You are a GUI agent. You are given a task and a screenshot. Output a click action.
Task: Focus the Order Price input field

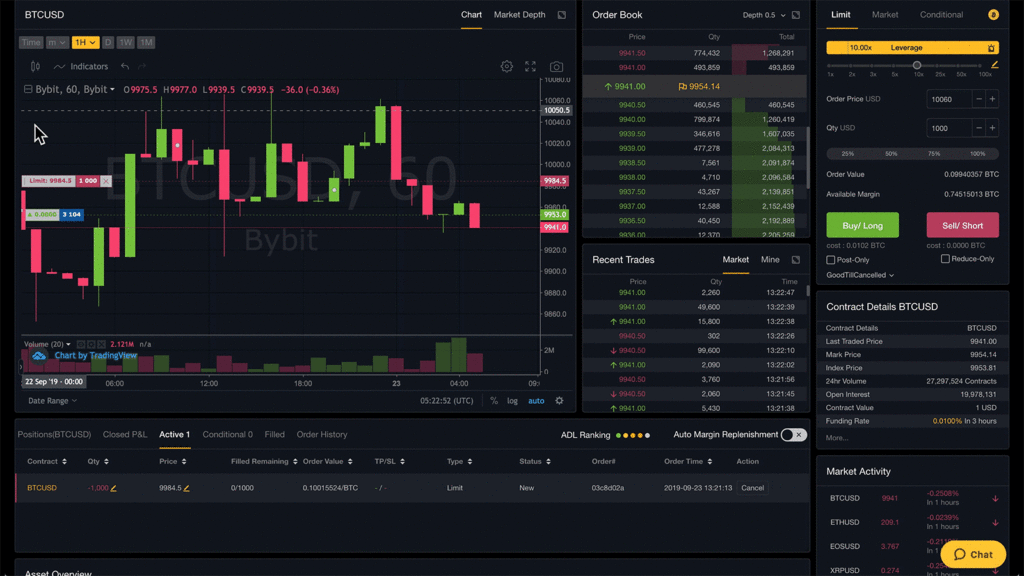coord(949,99)
